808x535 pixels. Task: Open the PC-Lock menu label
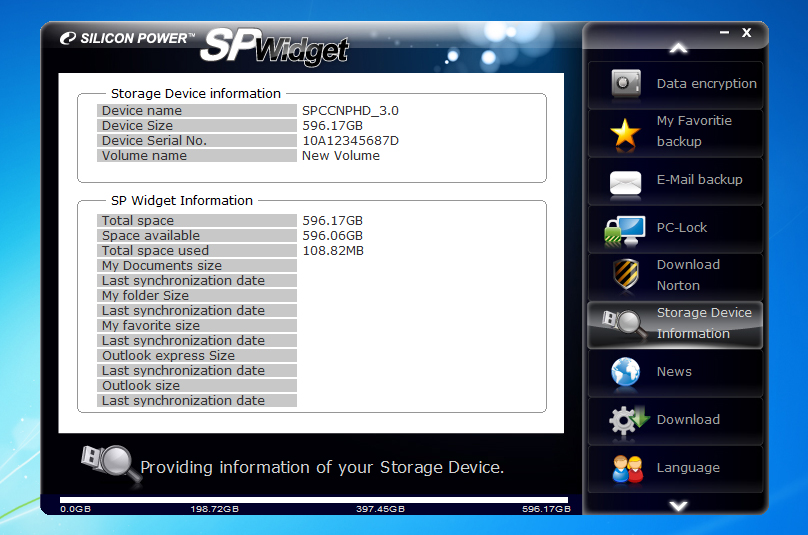682,228
